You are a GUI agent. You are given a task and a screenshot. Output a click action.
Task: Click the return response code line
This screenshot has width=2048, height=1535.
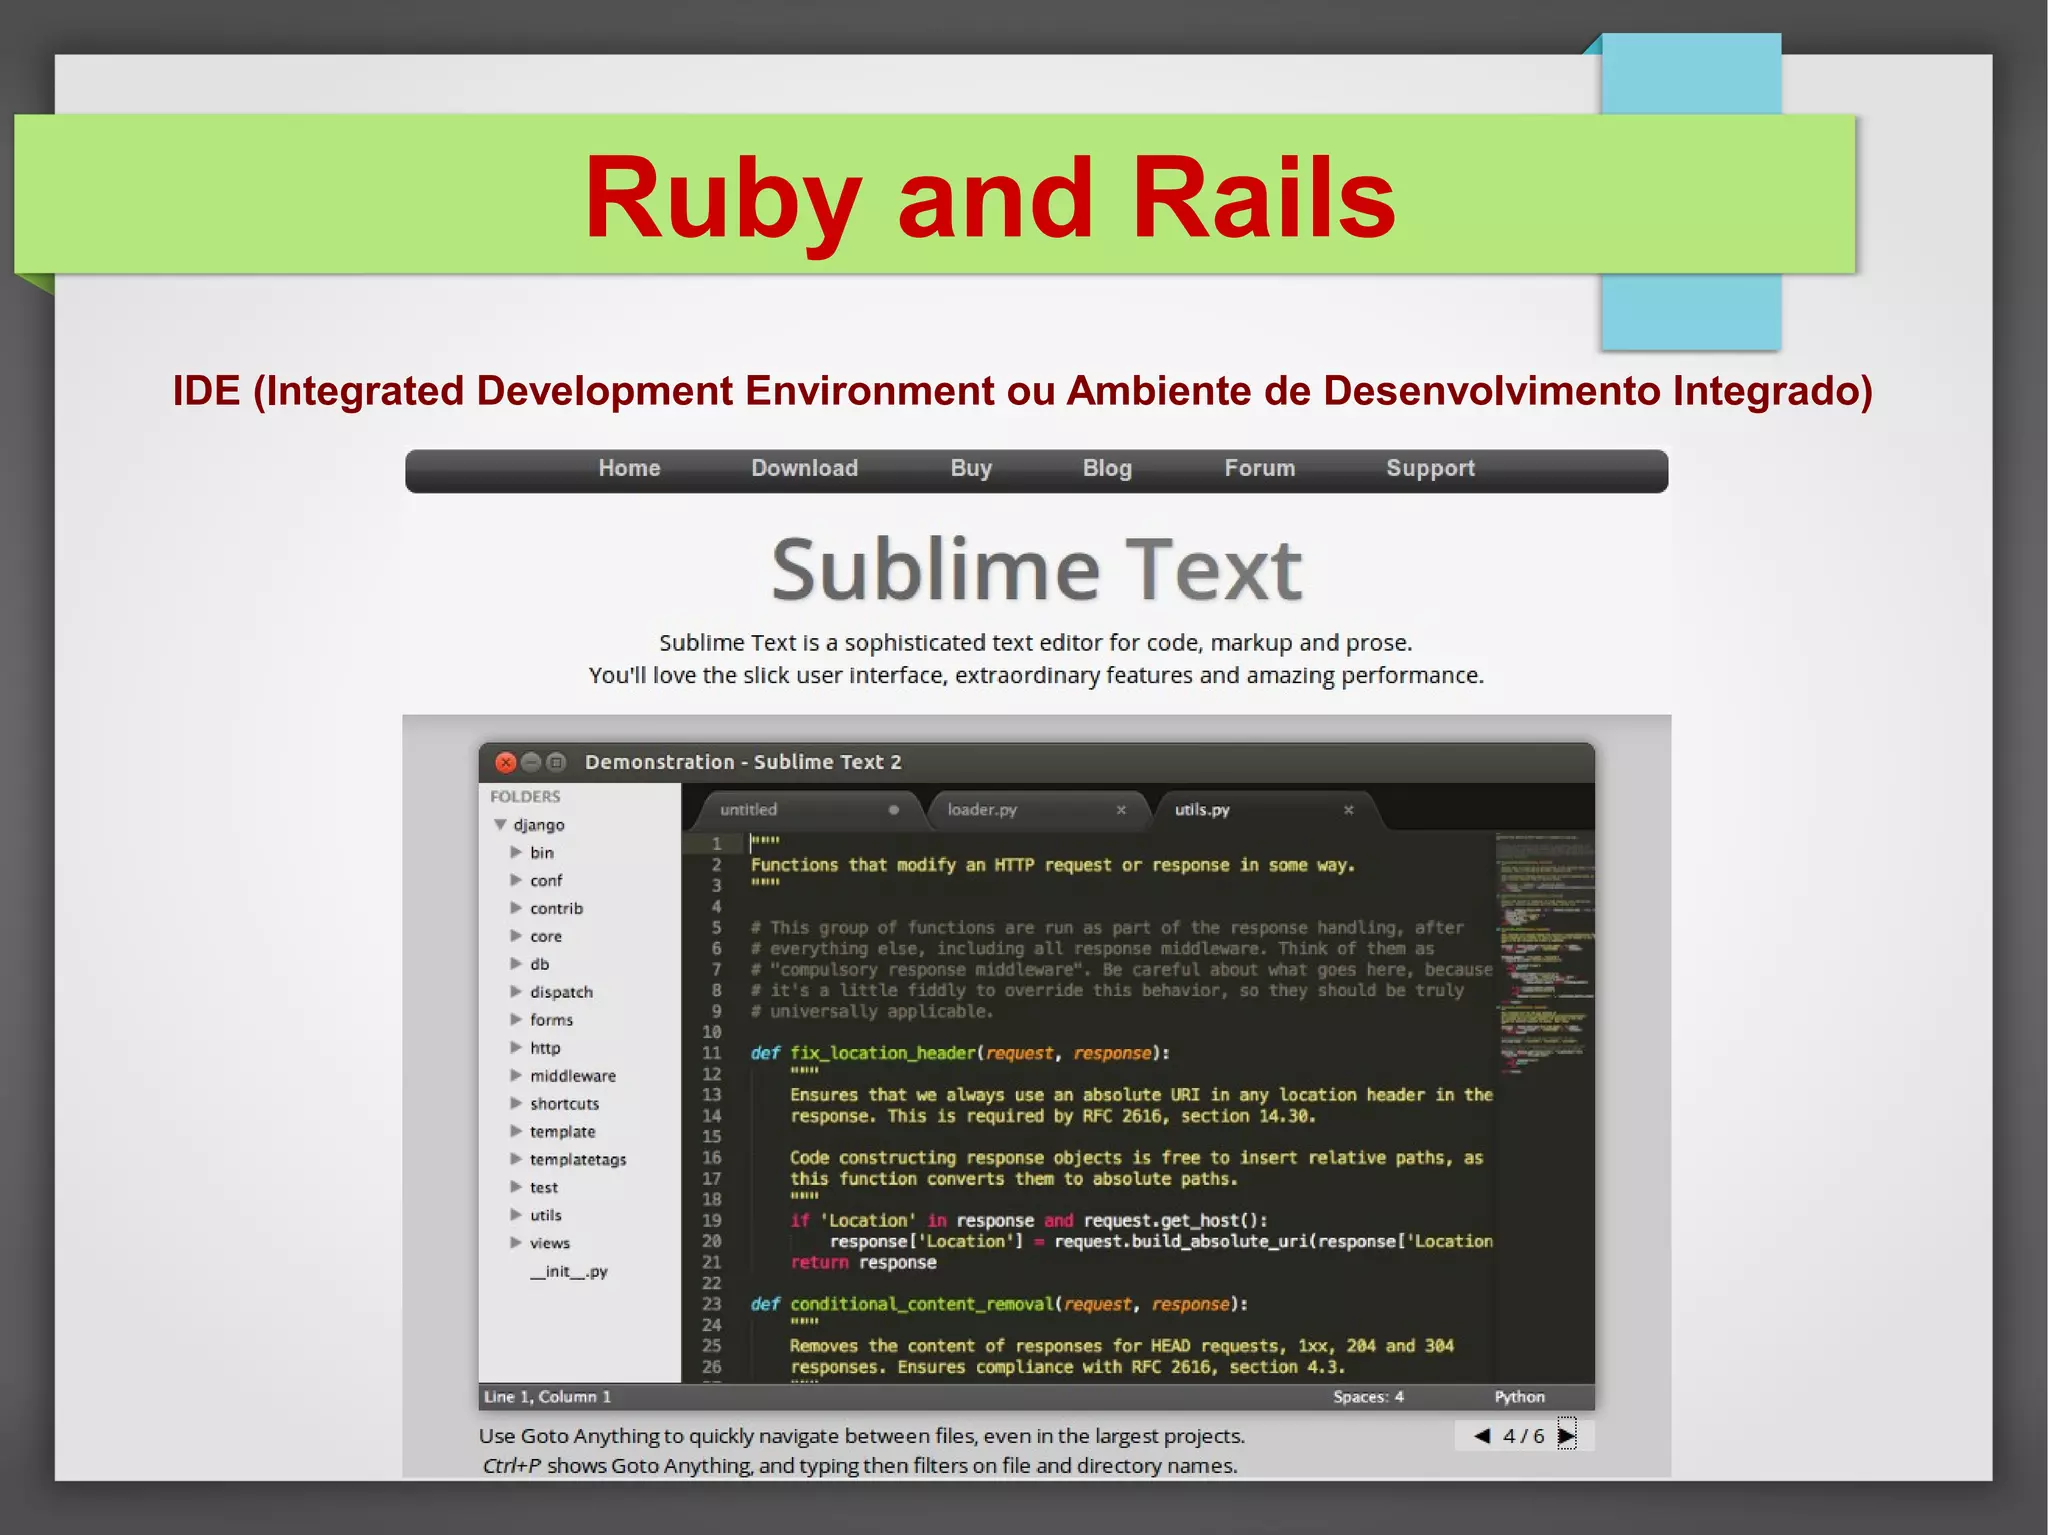tap(863, 1262)
